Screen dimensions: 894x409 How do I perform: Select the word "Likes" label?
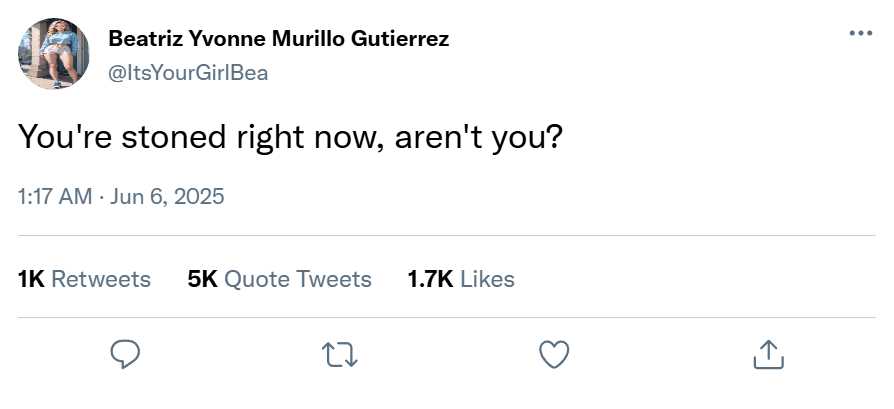click(487, 279)
